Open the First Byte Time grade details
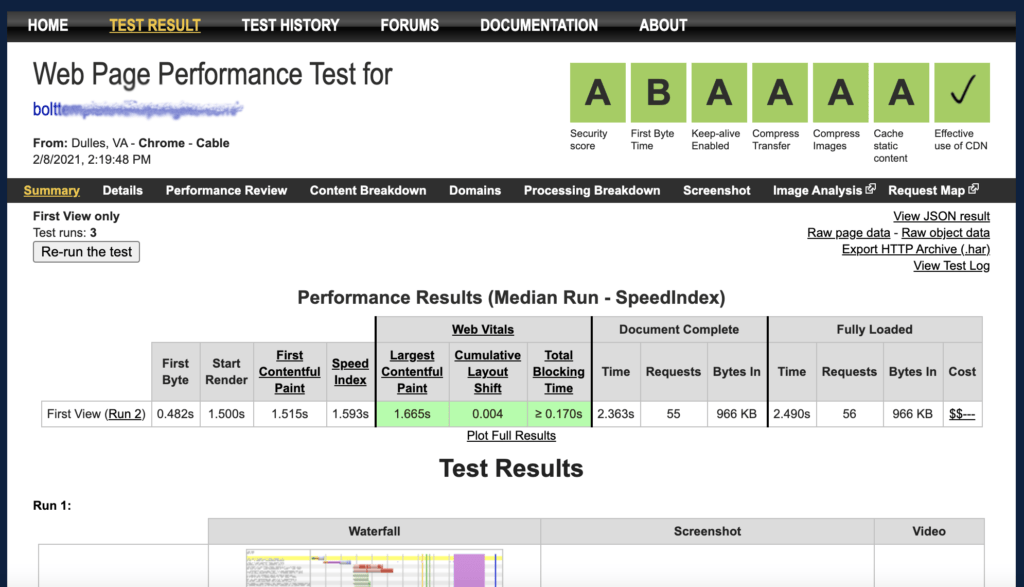This screenshot has height=587, width=1024. 658,91
